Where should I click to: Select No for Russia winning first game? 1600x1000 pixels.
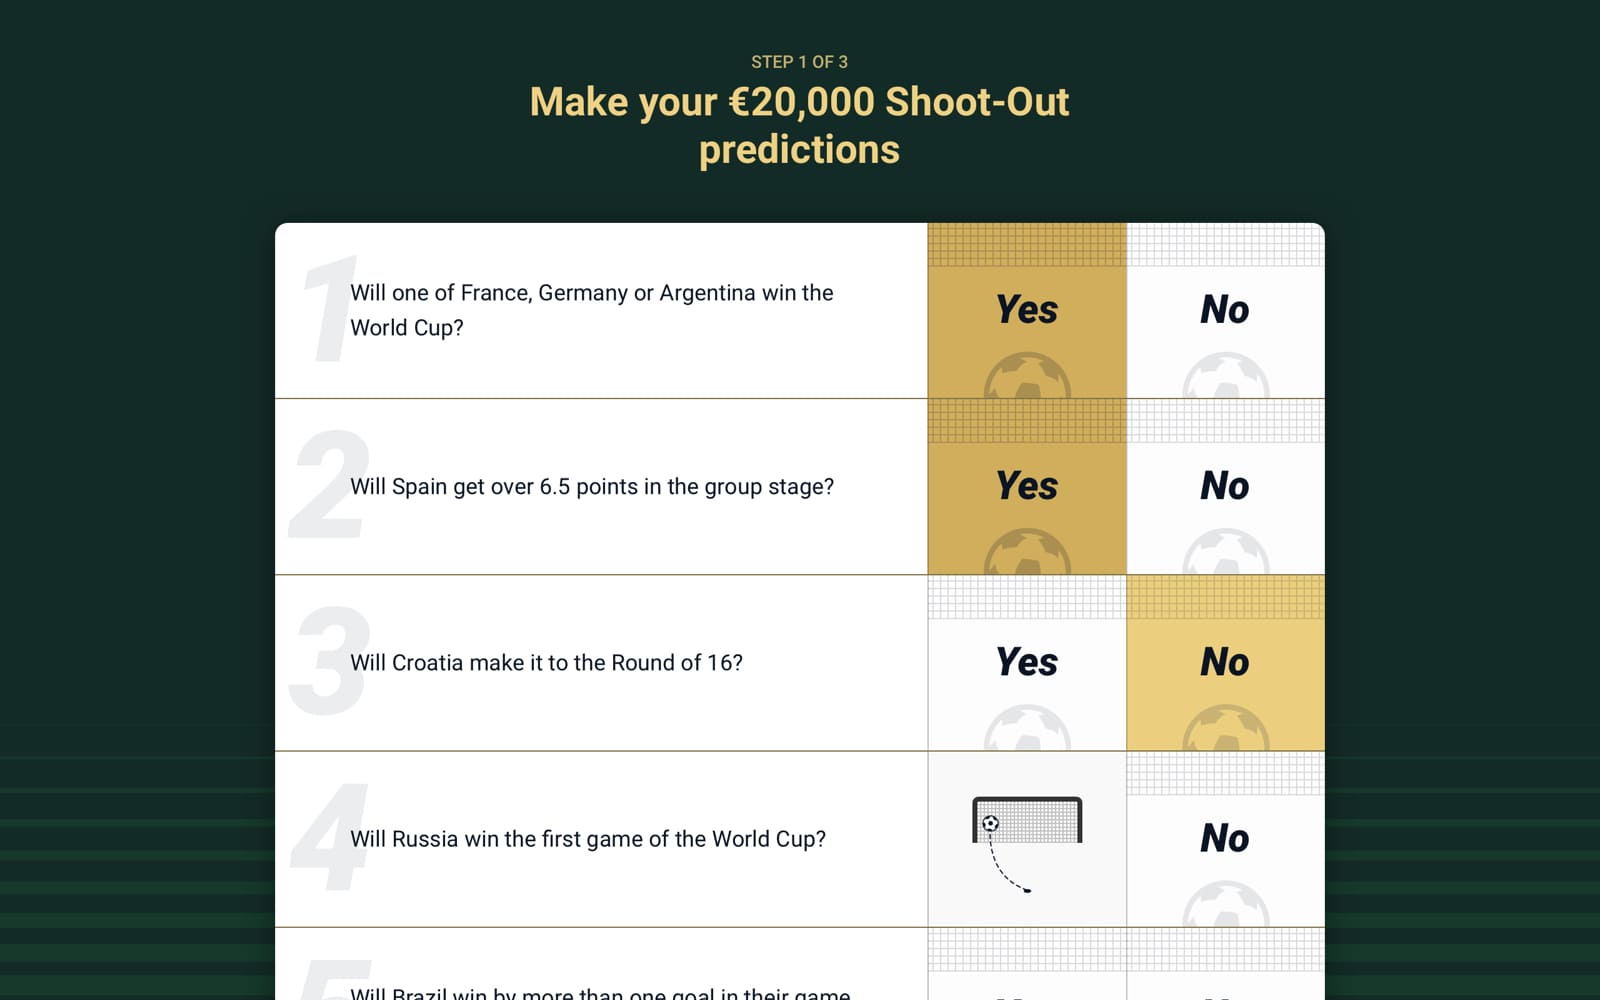(x=1225, y=838)
